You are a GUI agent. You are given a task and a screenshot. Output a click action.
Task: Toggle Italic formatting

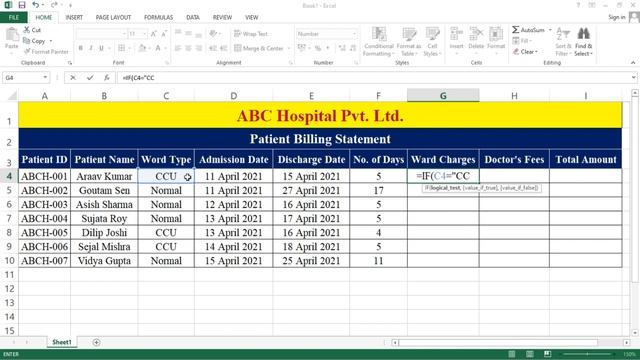(x=91, y=48)
